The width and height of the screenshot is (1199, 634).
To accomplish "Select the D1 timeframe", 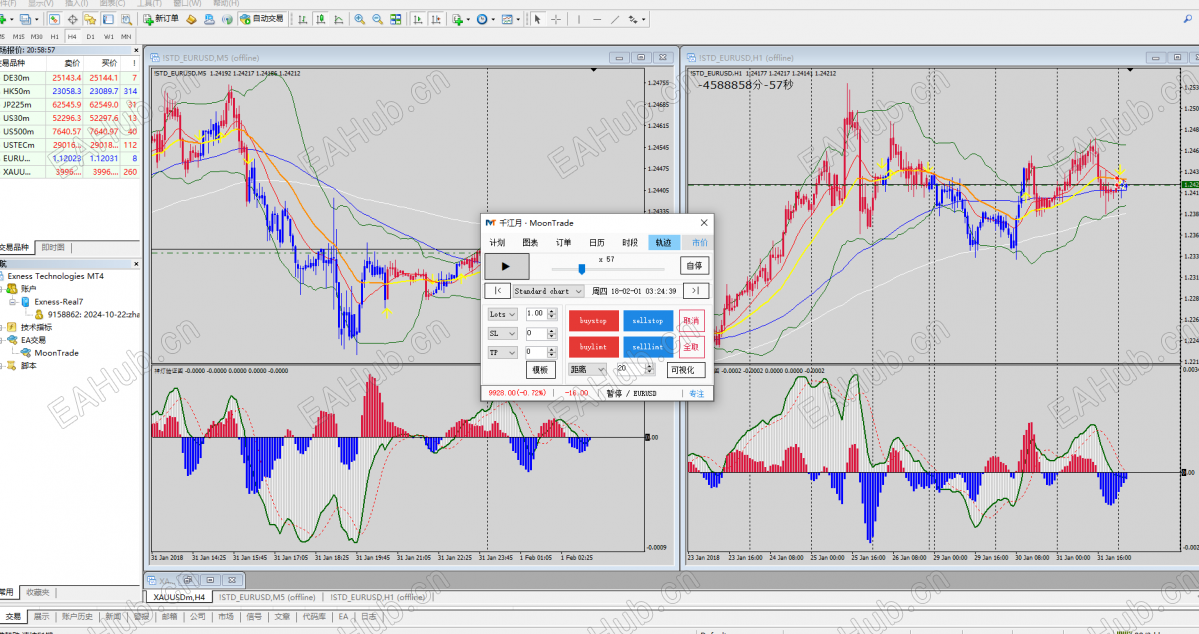I will 90,37.
